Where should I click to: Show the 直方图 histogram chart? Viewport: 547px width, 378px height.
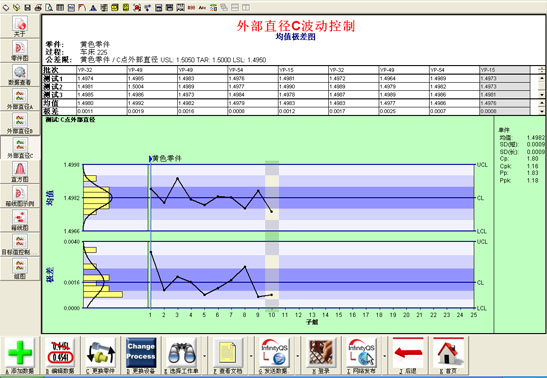coord(20,172)
